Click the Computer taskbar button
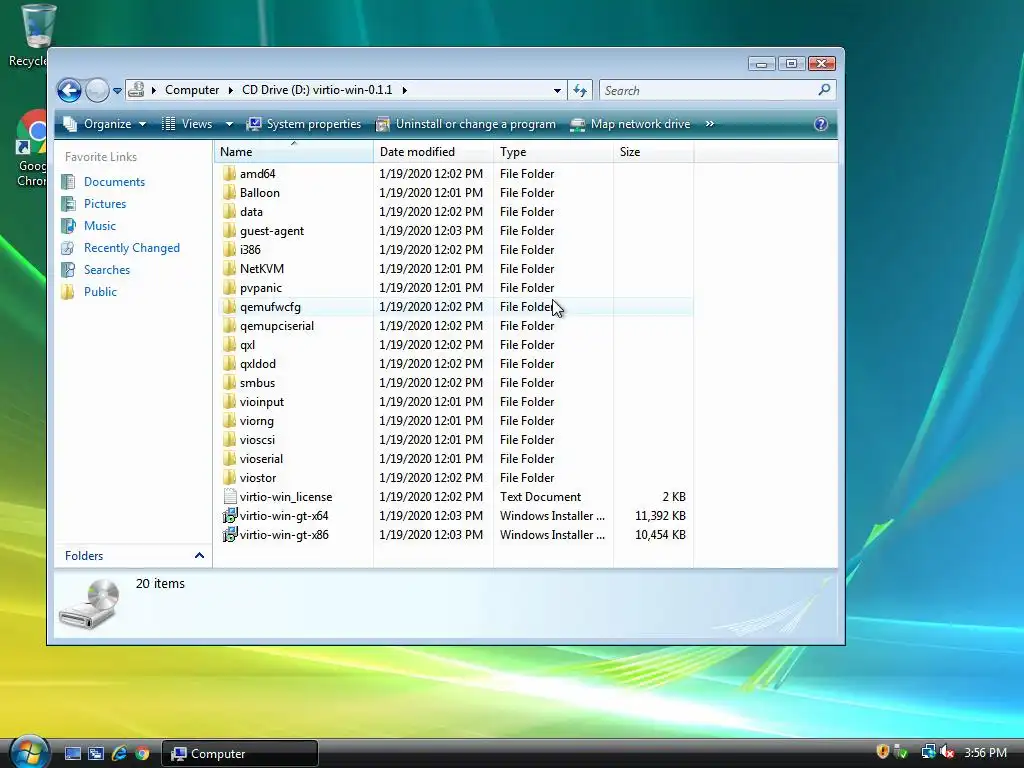Screen dimensions: 1024x768 tap(240, 754)
